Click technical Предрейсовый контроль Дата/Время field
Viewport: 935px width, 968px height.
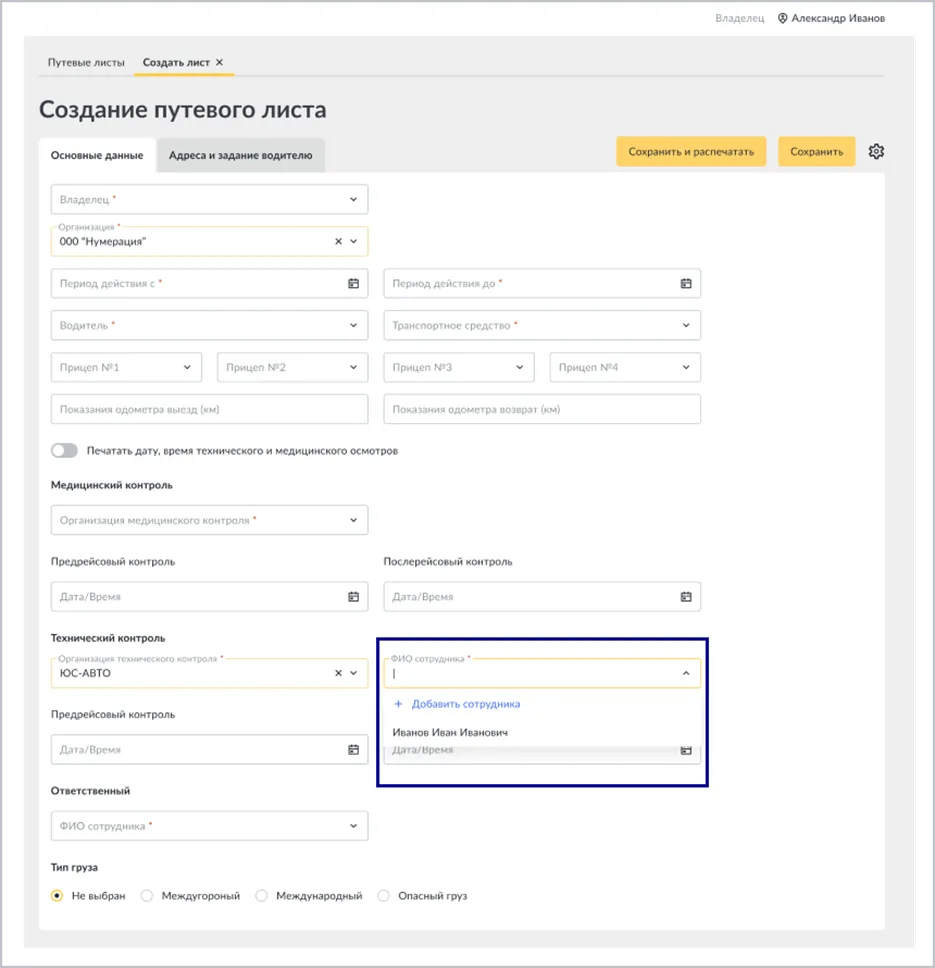click(209, 749)
